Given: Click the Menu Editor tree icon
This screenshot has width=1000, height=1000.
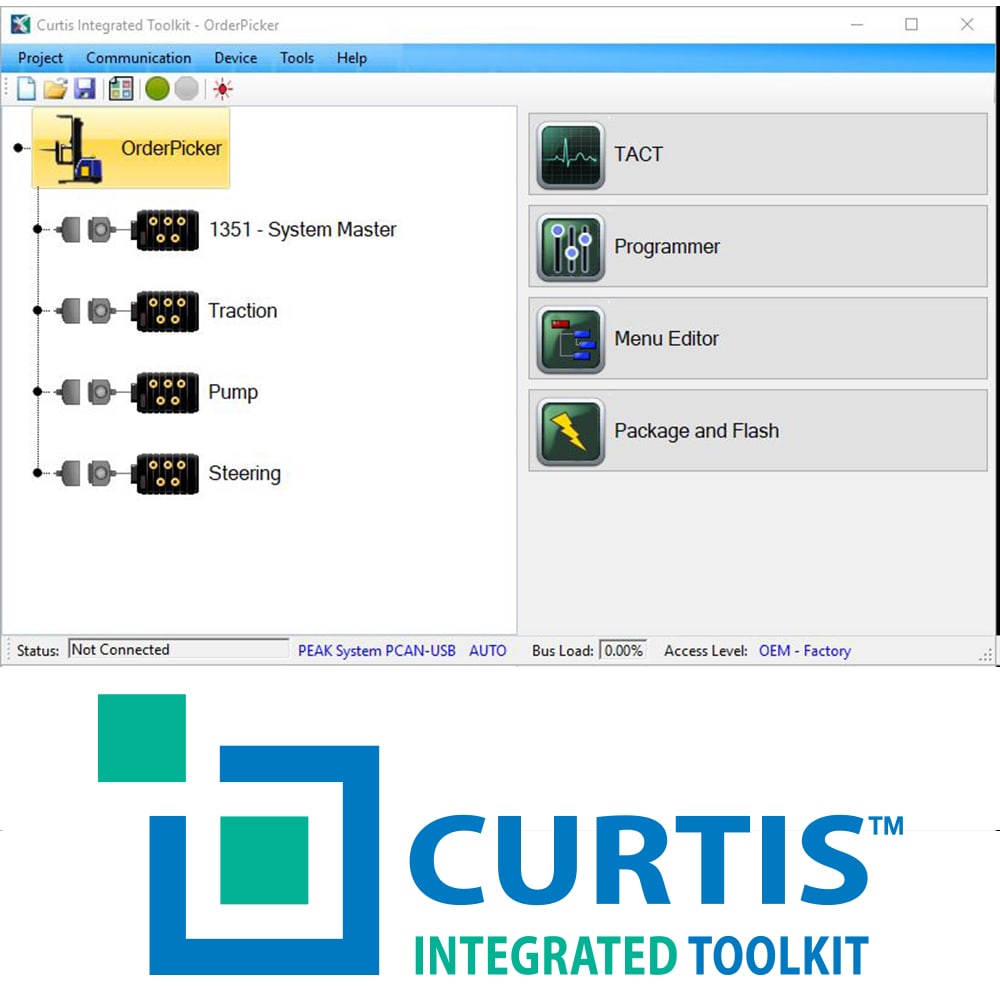Looking at the screenshot, I should pyautogui.click(x=571, y=339).
